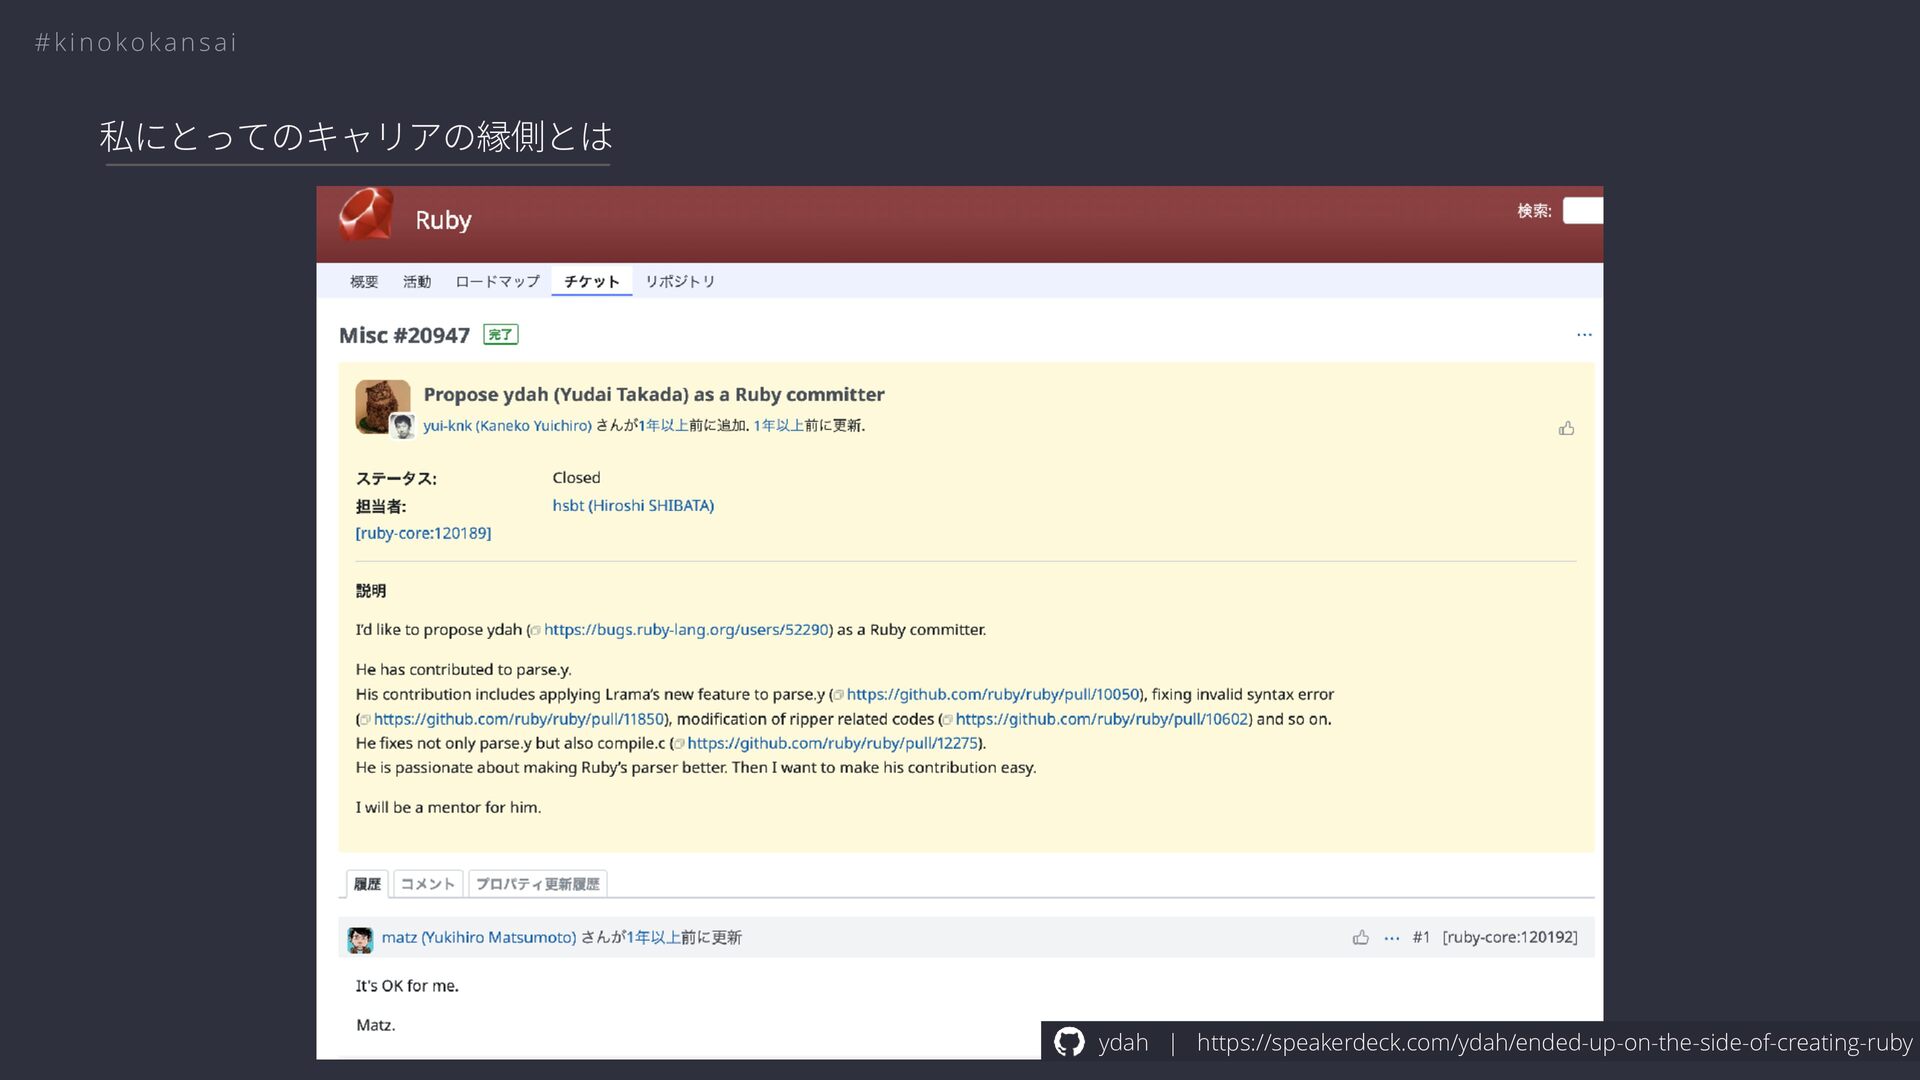Switch to the コメント tab
Image resolution: width=1920 pixels, height=1080 pixels.
[x=428, y=884]
